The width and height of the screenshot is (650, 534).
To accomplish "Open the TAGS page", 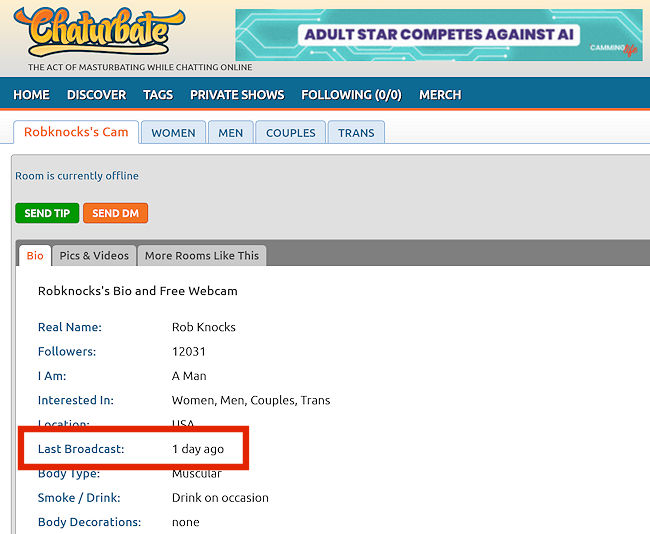I will coord(158,95).
